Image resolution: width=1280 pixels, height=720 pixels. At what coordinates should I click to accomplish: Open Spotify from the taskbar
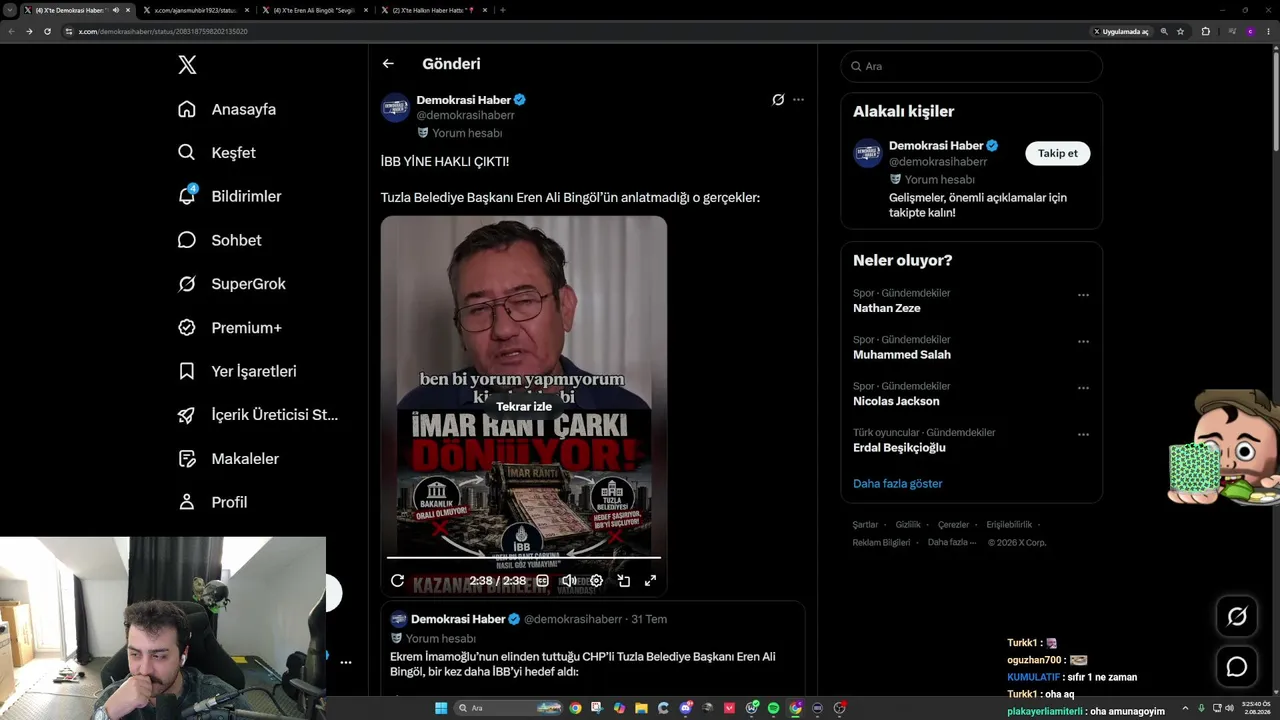coord(773,708)
